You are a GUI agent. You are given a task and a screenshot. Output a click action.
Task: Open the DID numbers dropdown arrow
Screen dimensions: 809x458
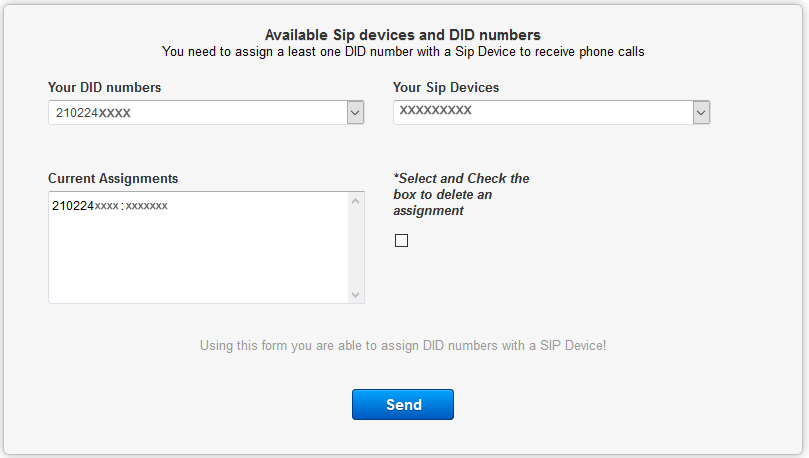[x=355, y=113]
